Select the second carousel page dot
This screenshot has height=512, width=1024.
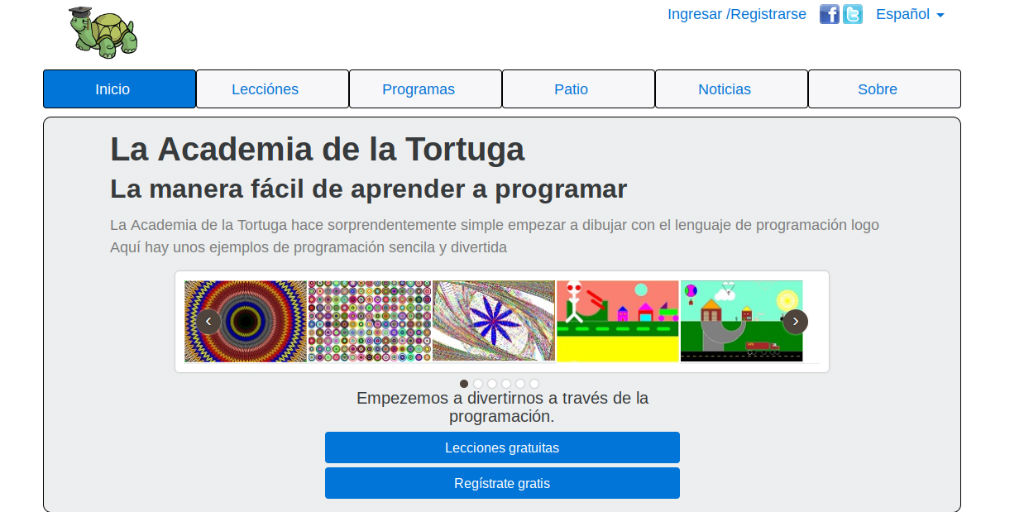[478, 384]
